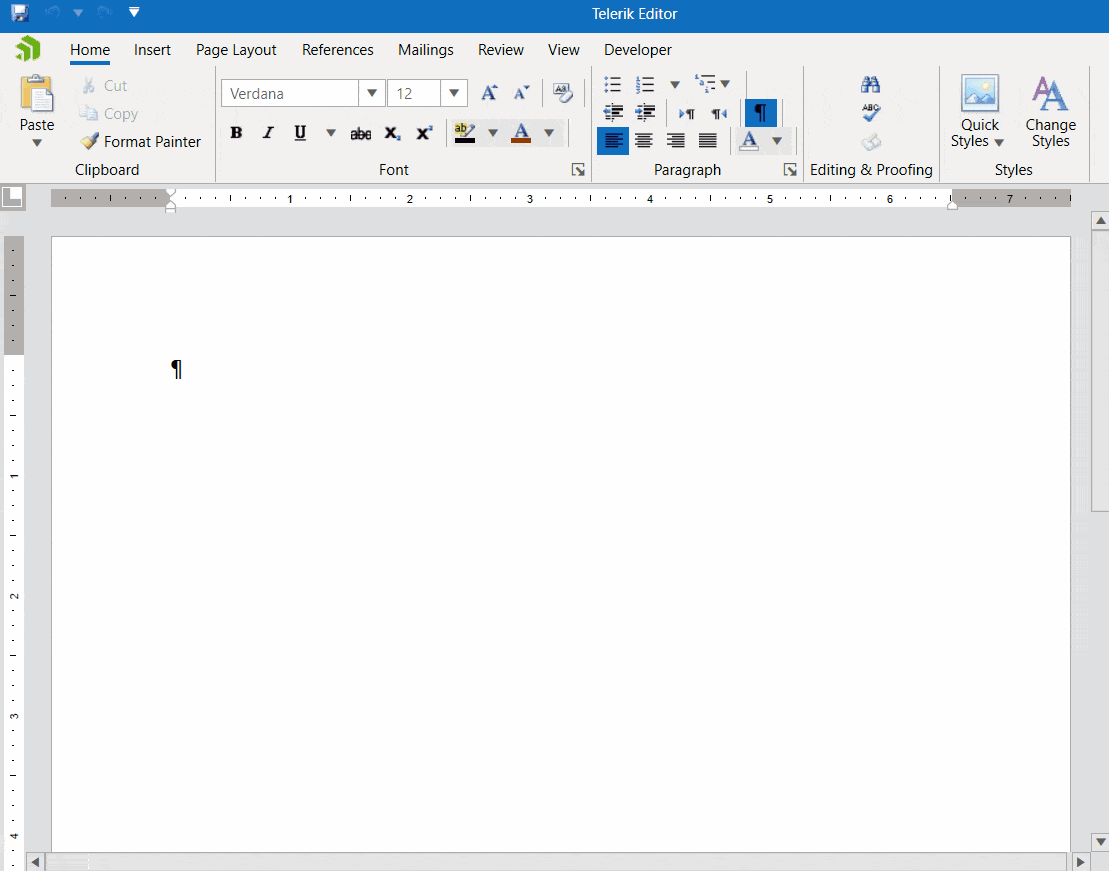Screen dimensions: 1109x871
Task: Apply subscript to text
Action: [x=391, y=132]
